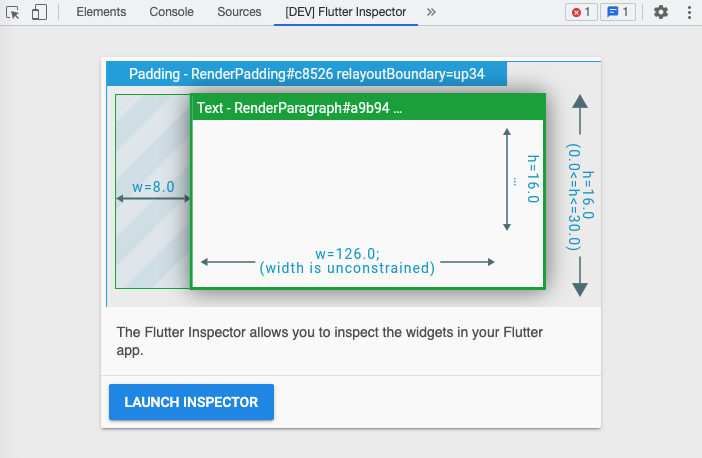This screenshot has height=458, width=702.
Task: Click the w=8.0 padding label
Action: tap(153, 187)
